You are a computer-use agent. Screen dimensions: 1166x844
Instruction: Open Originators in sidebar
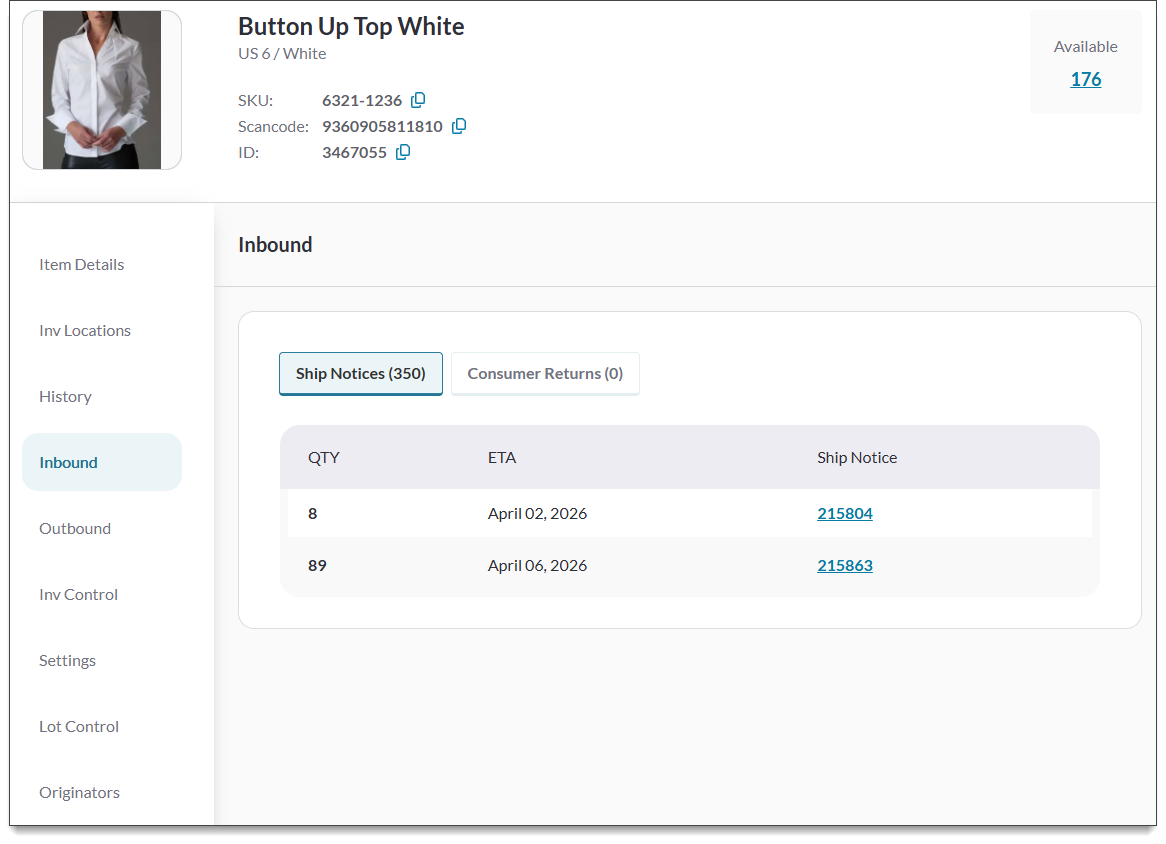79,792
